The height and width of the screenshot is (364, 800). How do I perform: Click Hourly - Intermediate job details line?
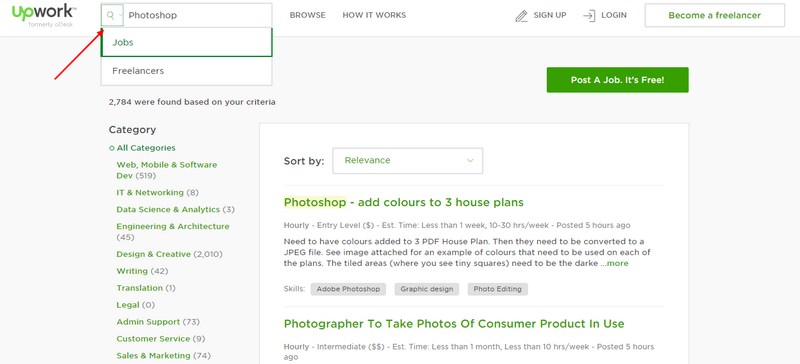point(469,352)
